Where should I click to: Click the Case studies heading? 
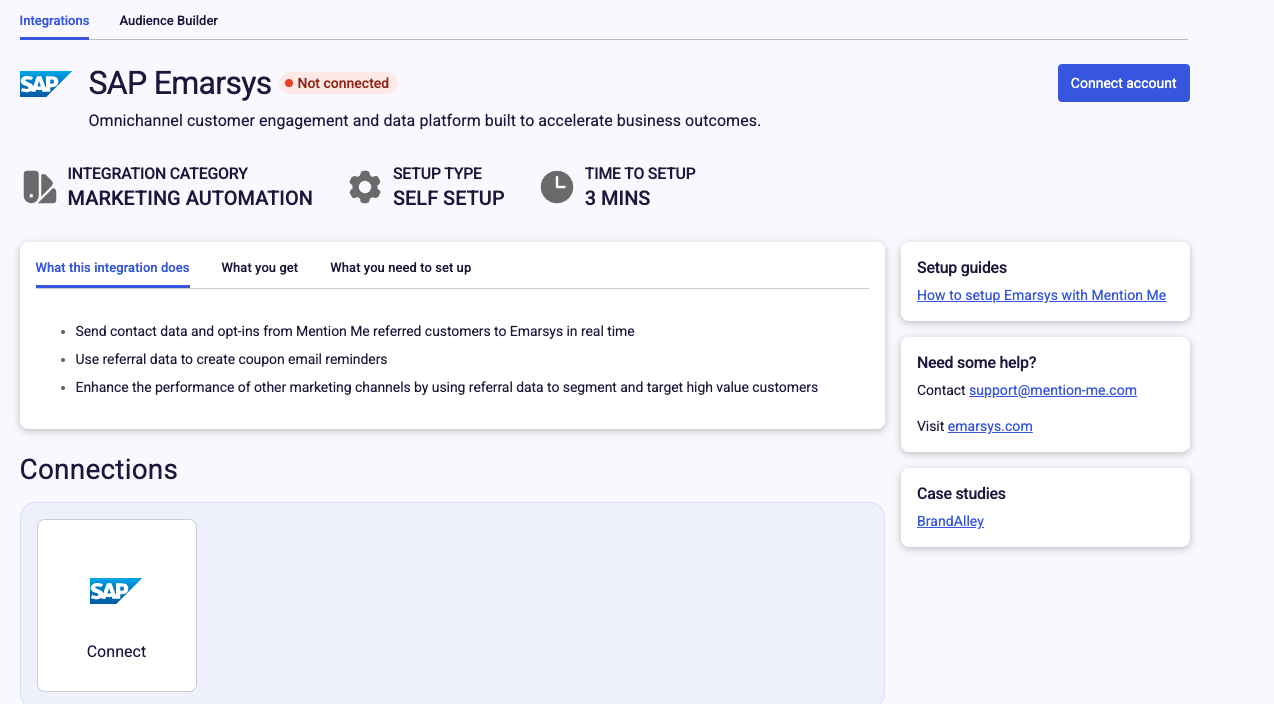(961, 494)
